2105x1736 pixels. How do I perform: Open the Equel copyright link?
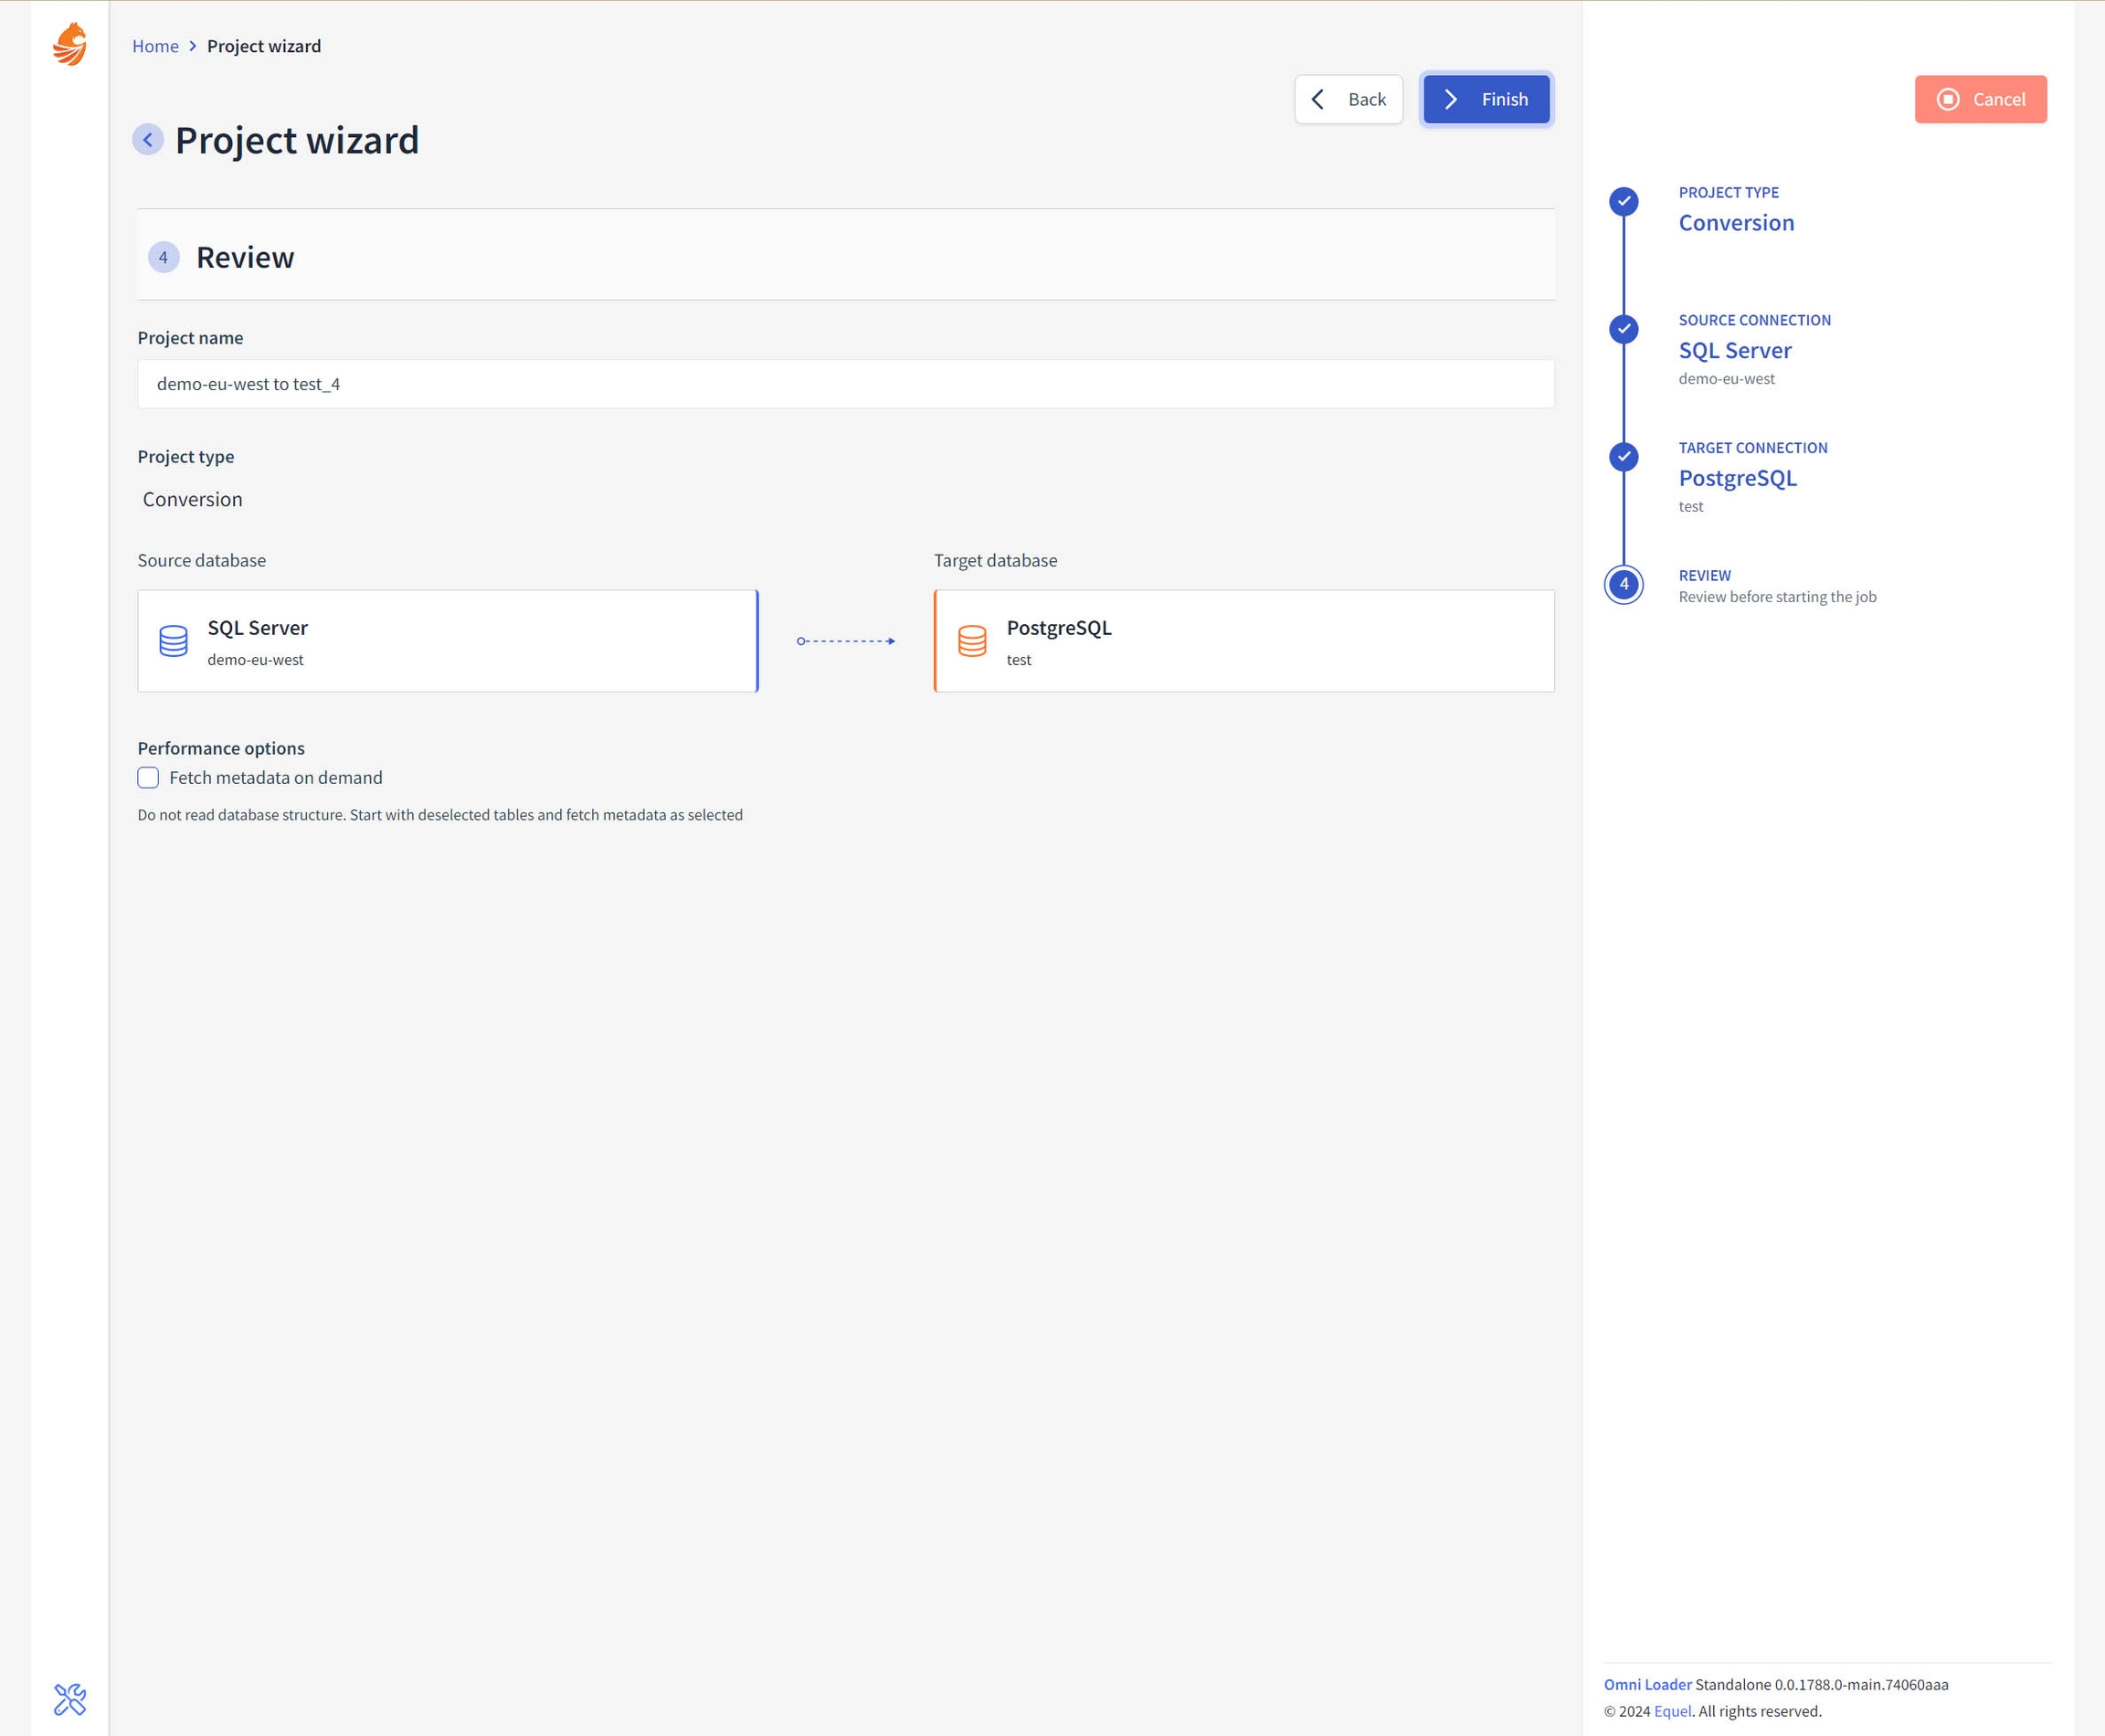point(1672,1711)
